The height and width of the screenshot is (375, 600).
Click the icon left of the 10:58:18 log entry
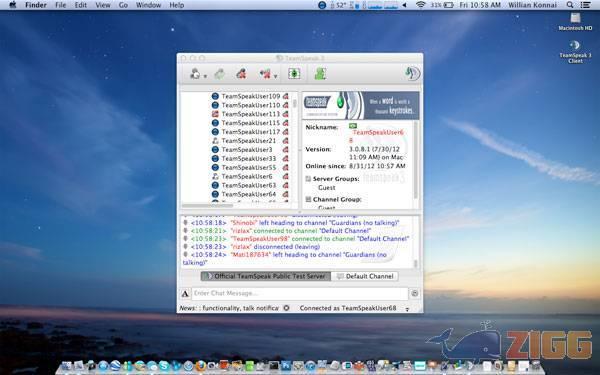(x=186, y=223)
